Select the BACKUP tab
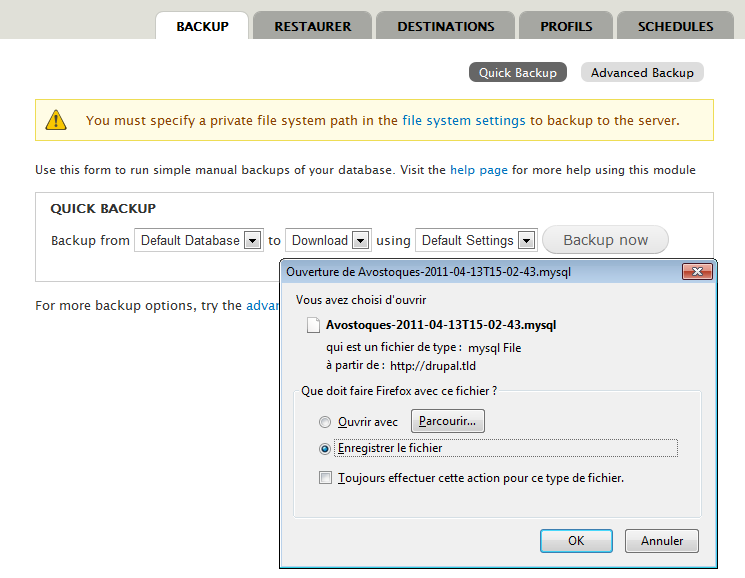This screenshot has height=578, width=745. click(202, 26)
